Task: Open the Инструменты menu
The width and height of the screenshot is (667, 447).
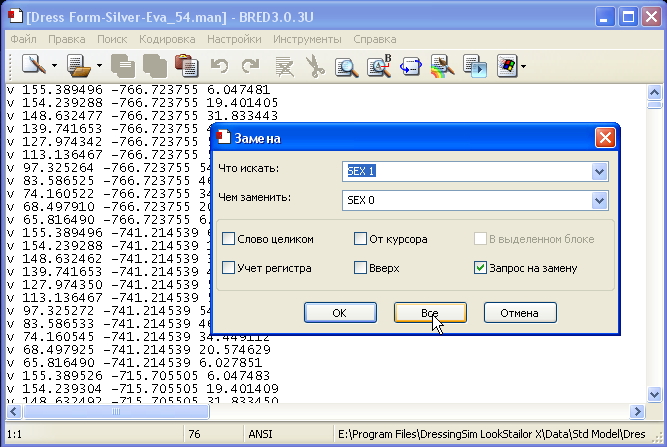Action: coord(307,39)
